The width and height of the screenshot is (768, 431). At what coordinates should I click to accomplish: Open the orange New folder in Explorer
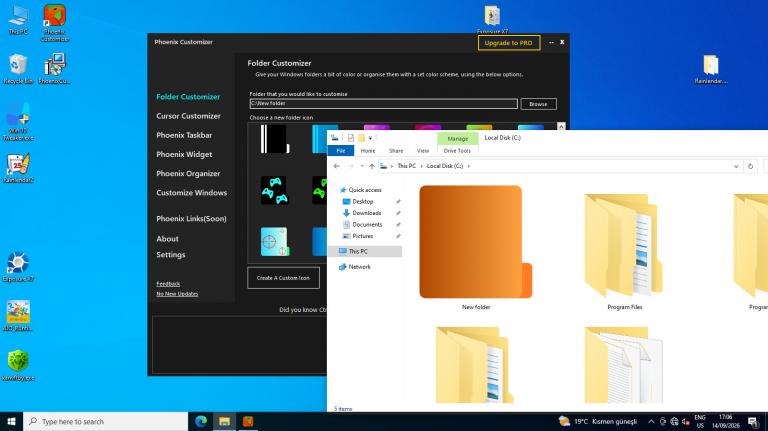coord(476,247)
